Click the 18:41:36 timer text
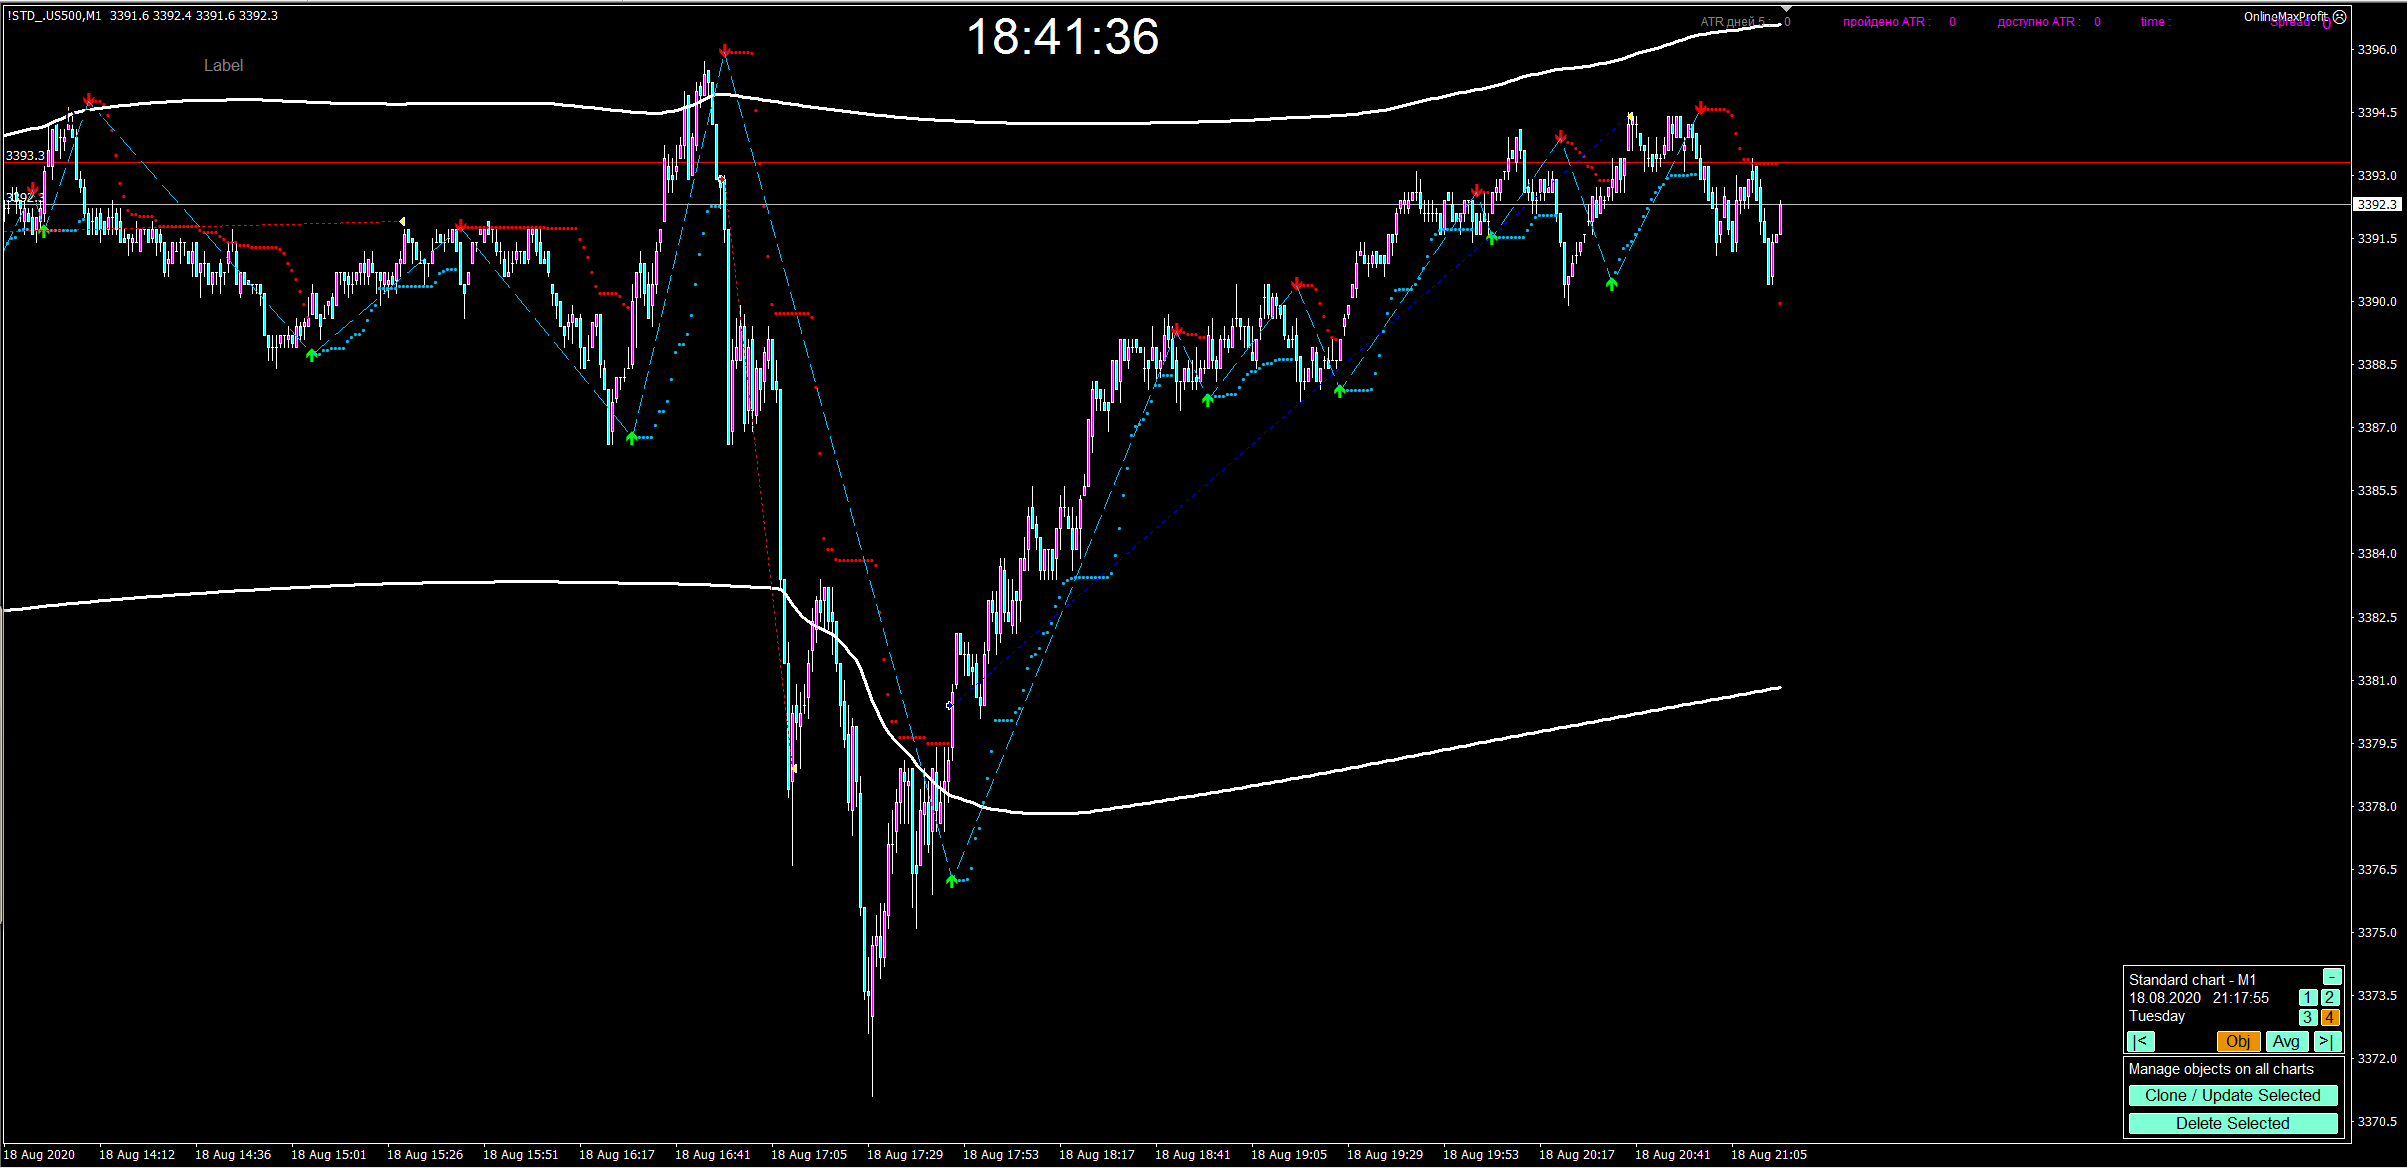2407x1168 pixels. [x=1062, y=37]
